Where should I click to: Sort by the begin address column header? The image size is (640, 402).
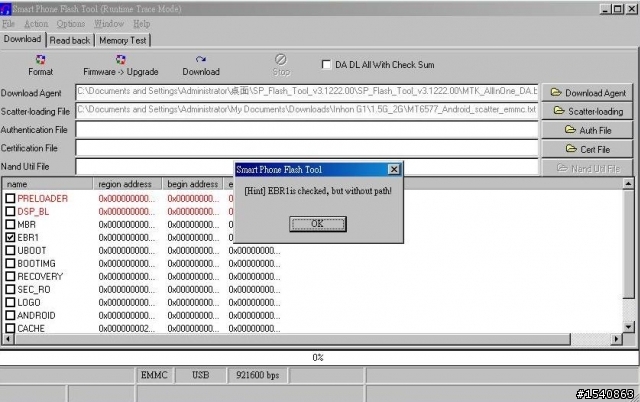[193, 184]
